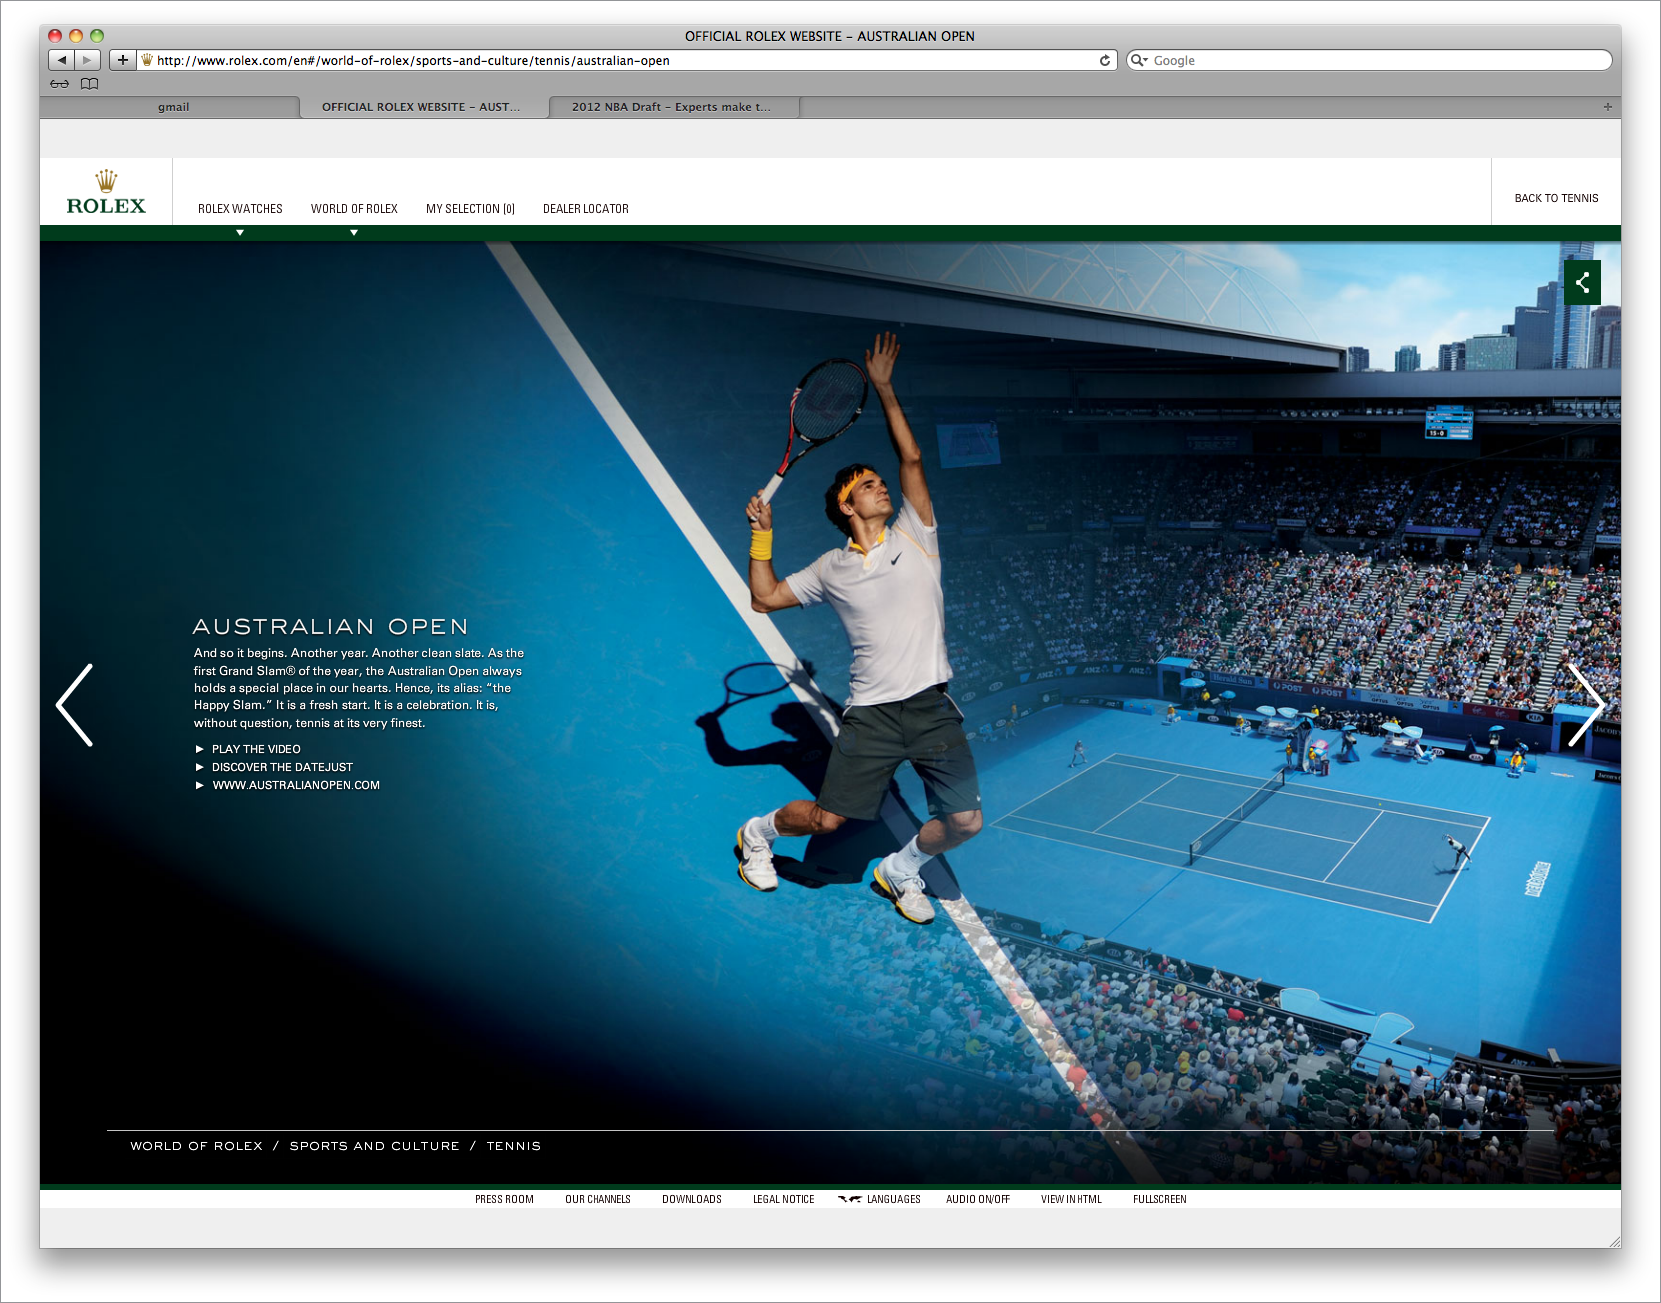Open www.australianopen.com link
This screenshot has width=1661, height=1303.
pos(296,785)
